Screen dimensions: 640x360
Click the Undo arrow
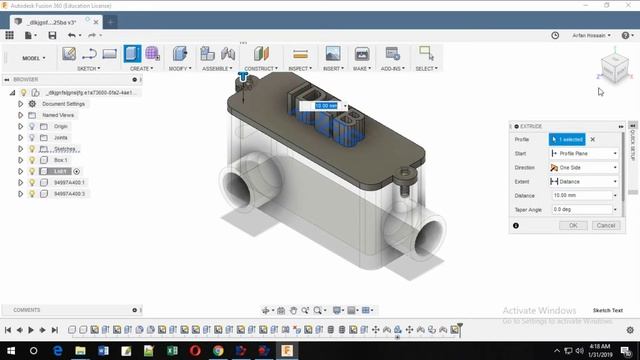(x=72, y=36)
